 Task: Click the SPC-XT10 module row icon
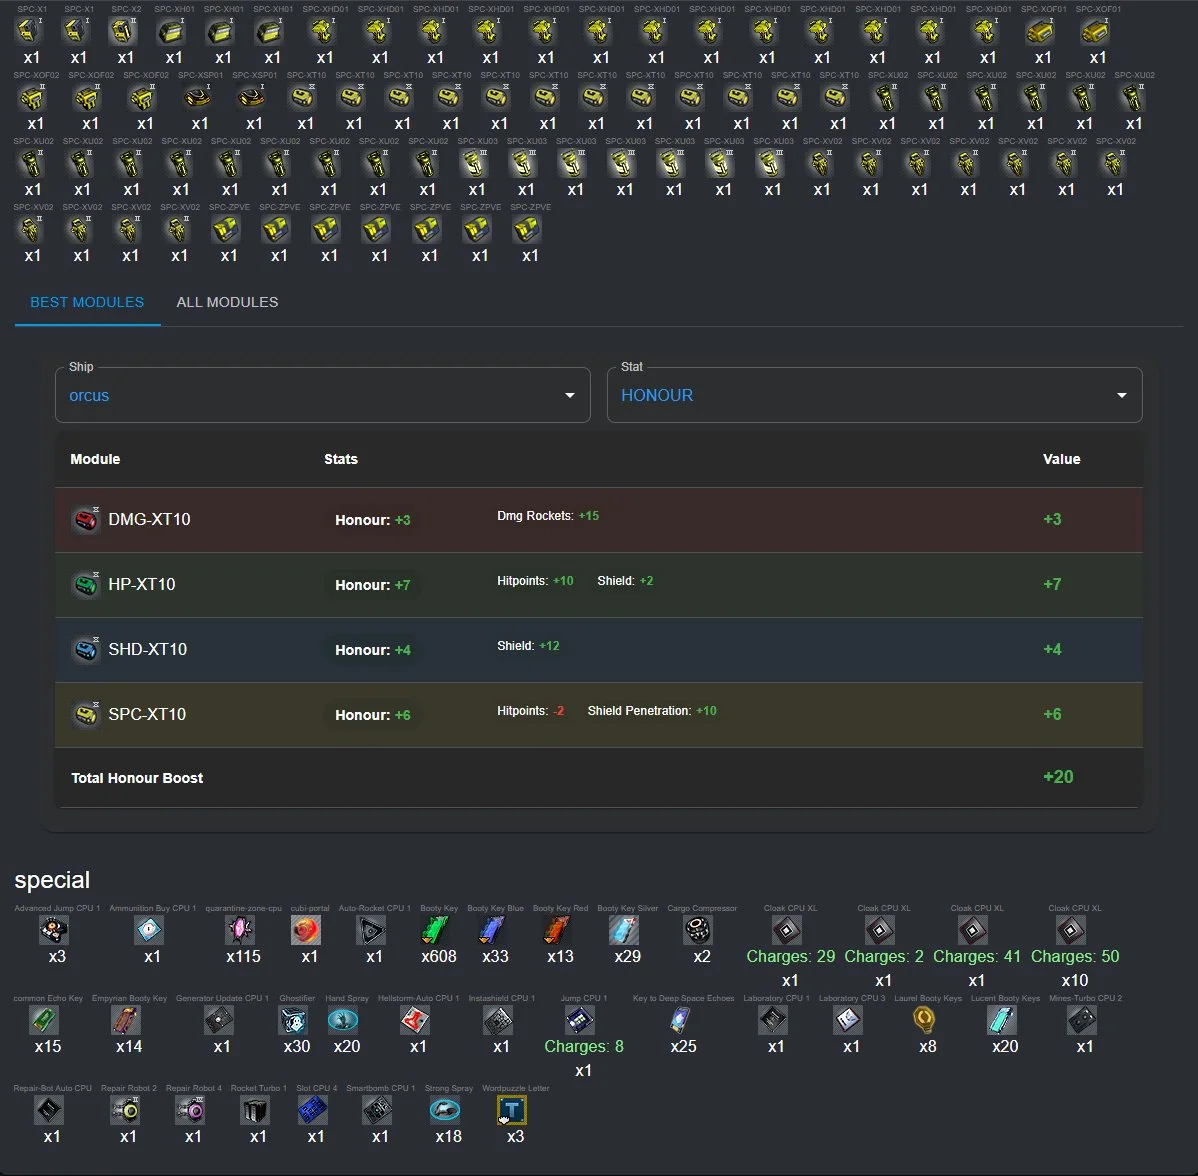[86, 715]
